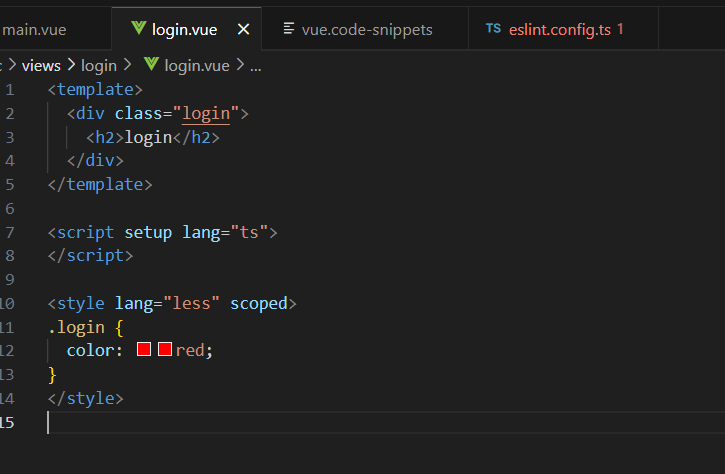This screenshot has height=474, width=725.
Task: Click the Vue logo icon on login.vue tab
Action: (x=138, y=30)
